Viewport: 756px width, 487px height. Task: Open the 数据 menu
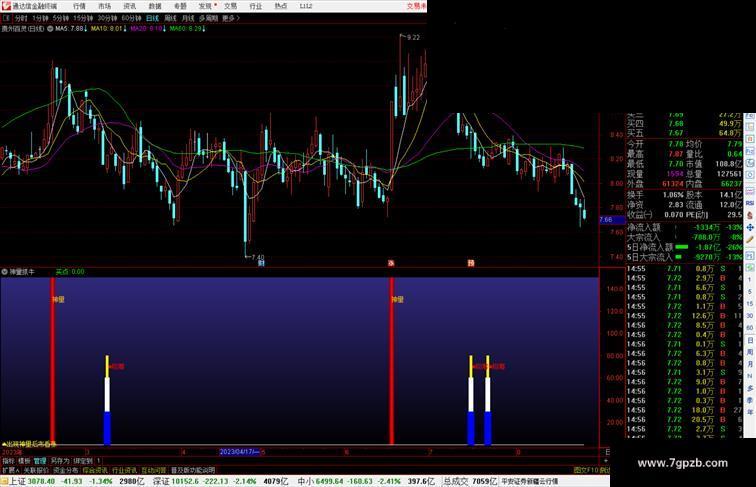[x=155, y=6]
